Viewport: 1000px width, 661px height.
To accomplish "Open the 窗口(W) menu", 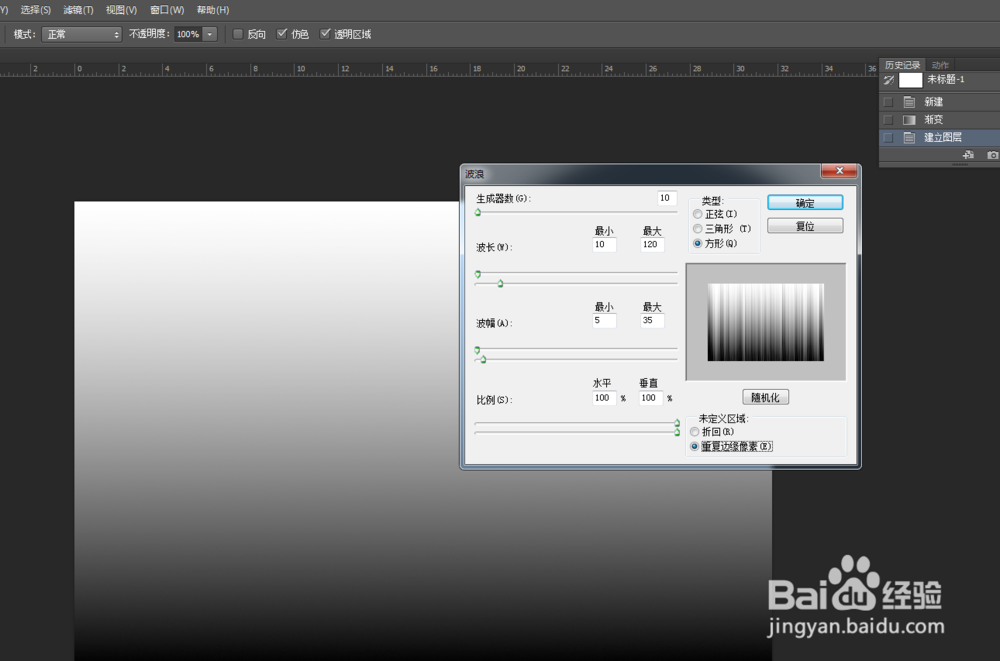I will coord(167,10).
